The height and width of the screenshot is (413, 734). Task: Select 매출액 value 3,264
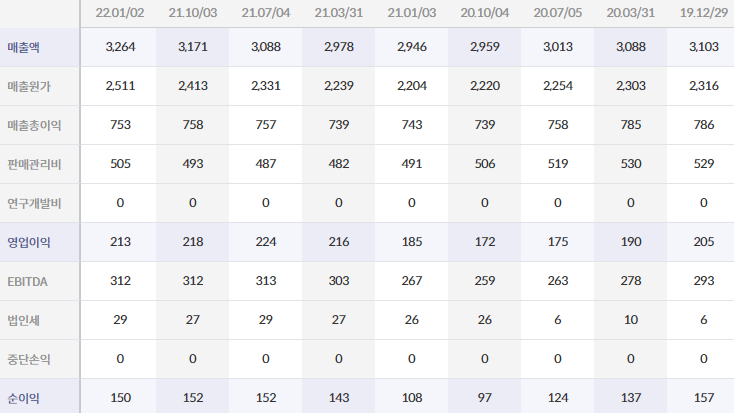point(120,47)
